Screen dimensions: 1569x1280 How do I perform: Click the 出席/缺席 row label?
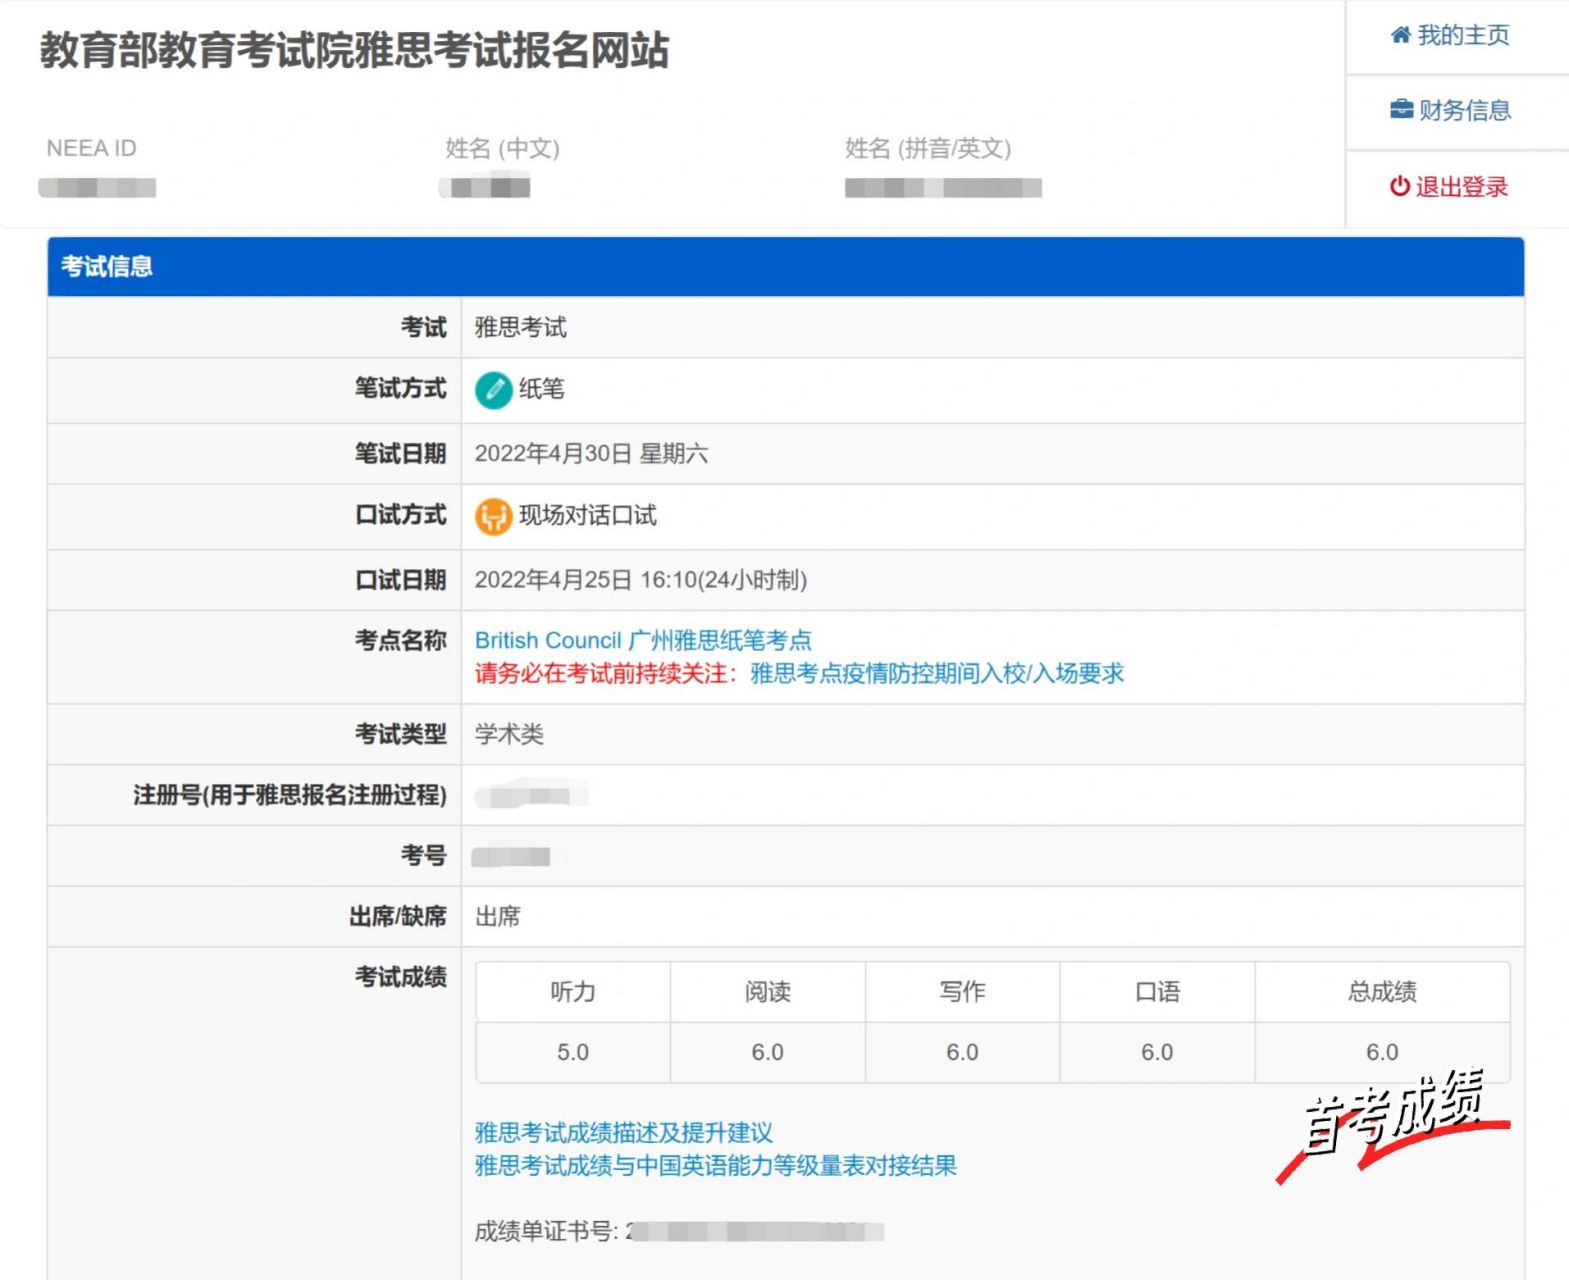coord(398,917)
